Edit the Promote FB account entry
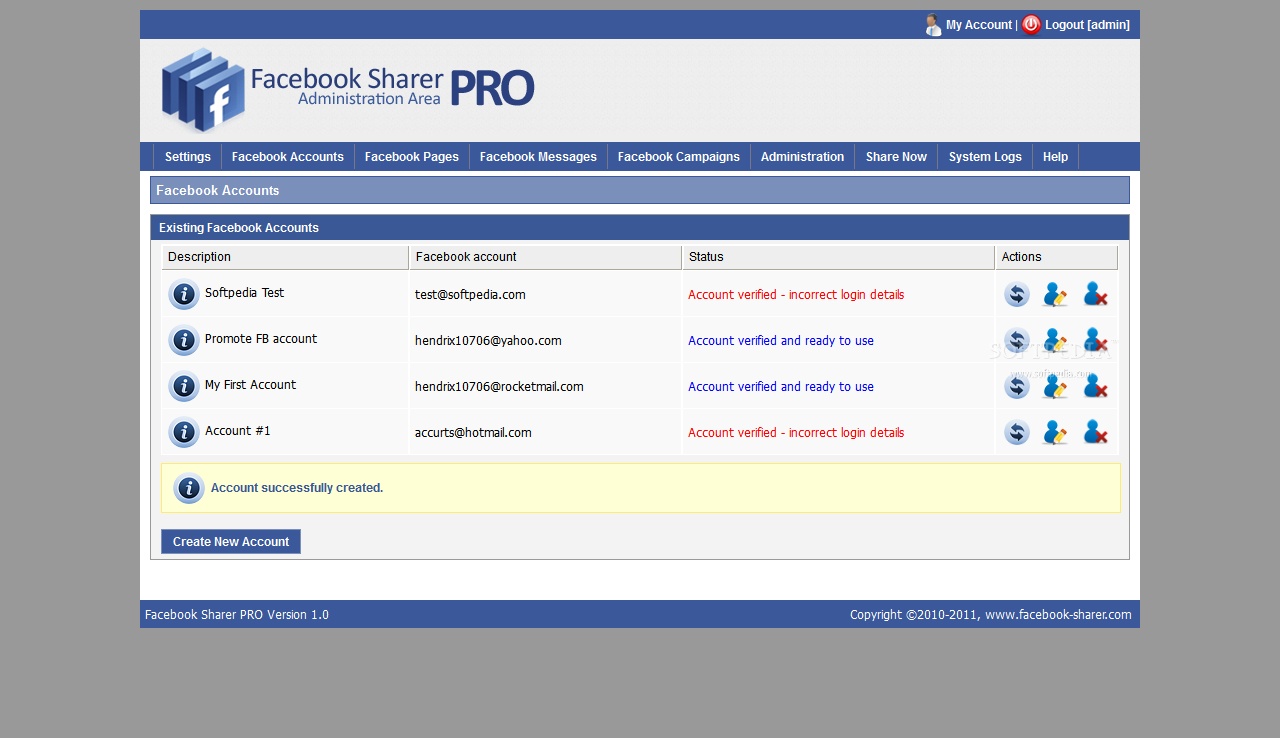Image resolution: width=1280 pixels, height=738 pixels. tap(1055, 340)
